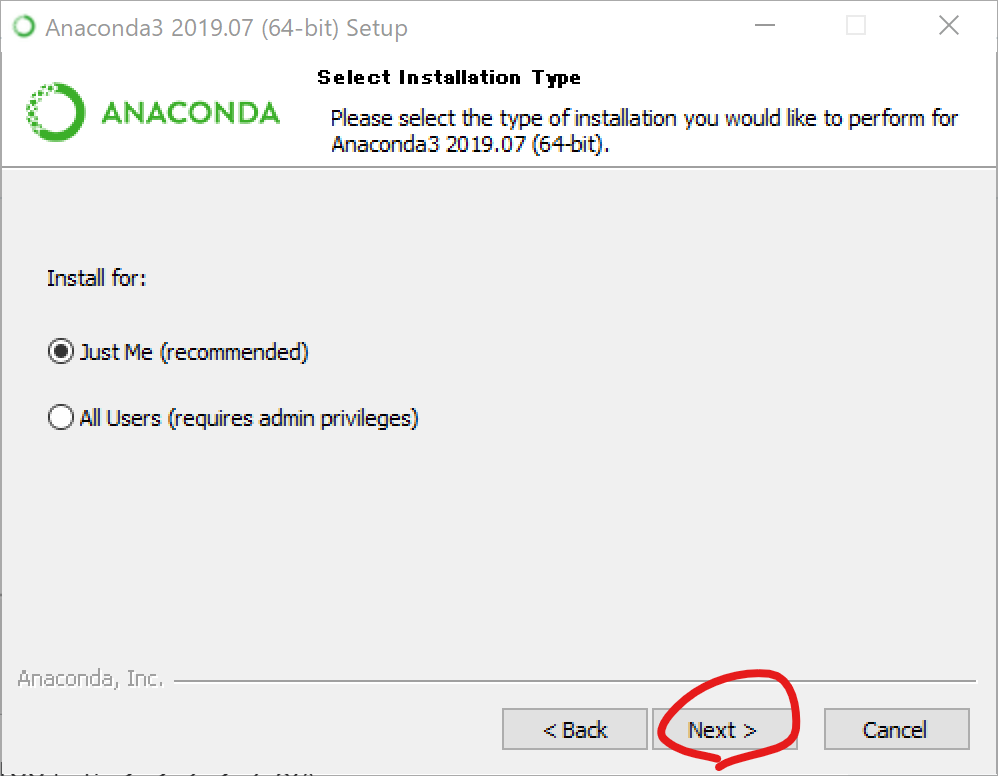Click the ANACONDA wordmark in the header
998x776 pixels.
coord(190,113)
